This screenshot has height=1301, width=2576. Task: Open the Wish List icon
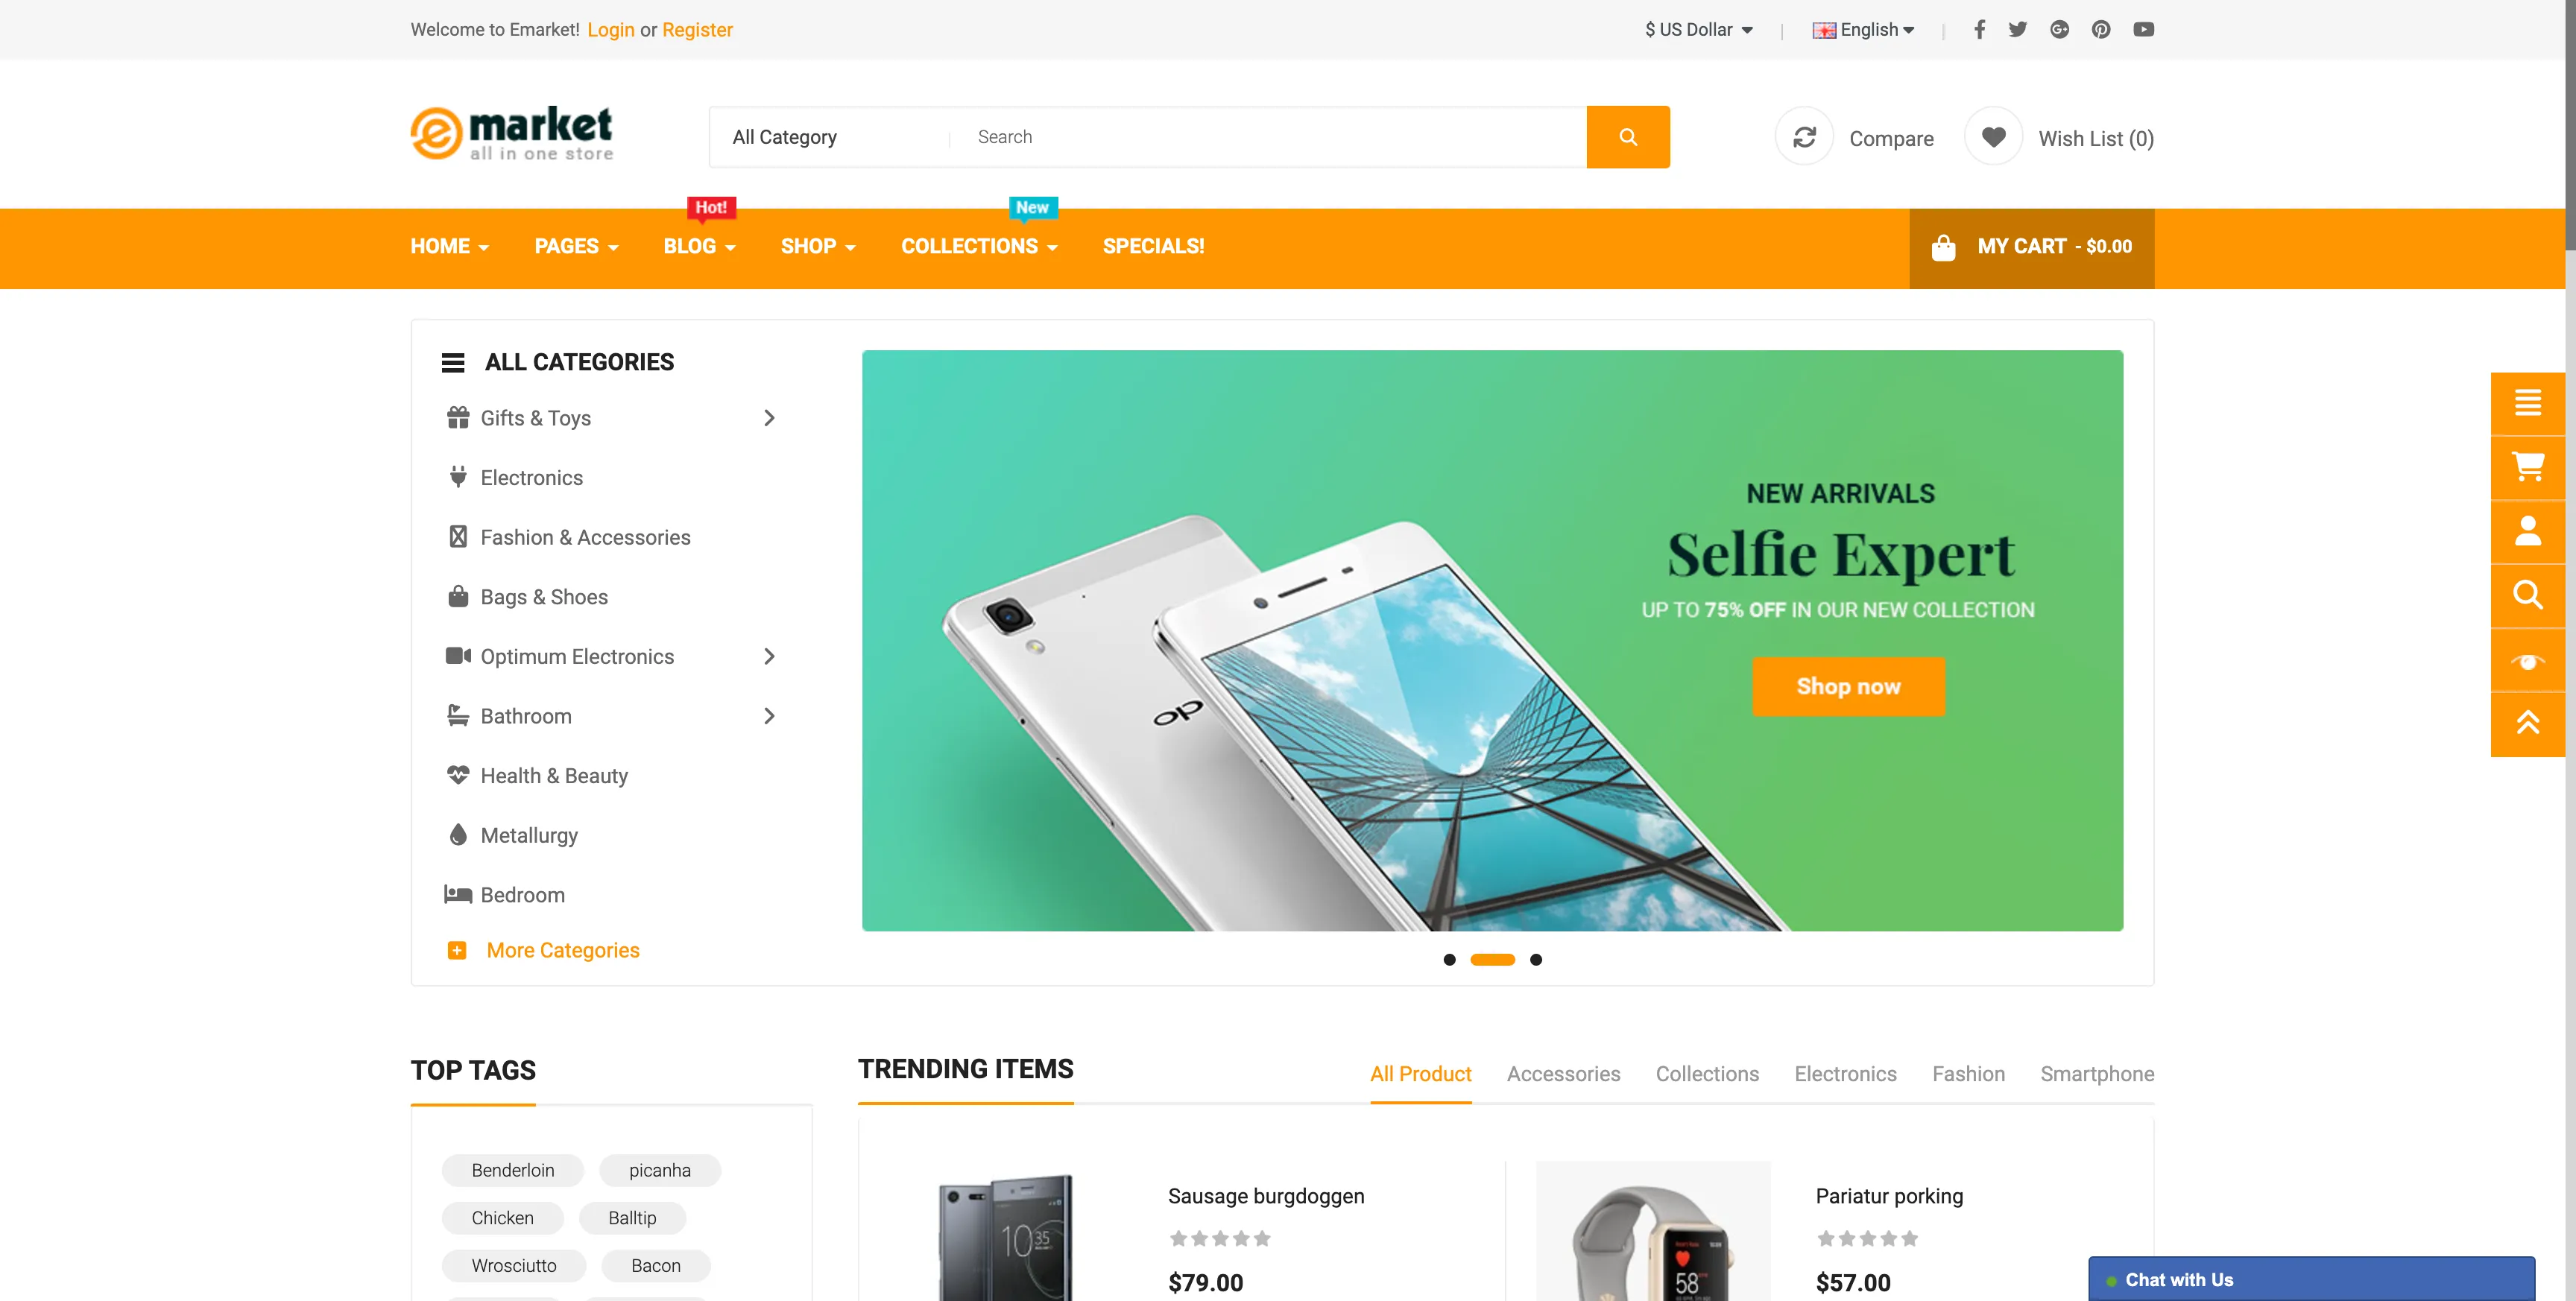pos(1992,136)
